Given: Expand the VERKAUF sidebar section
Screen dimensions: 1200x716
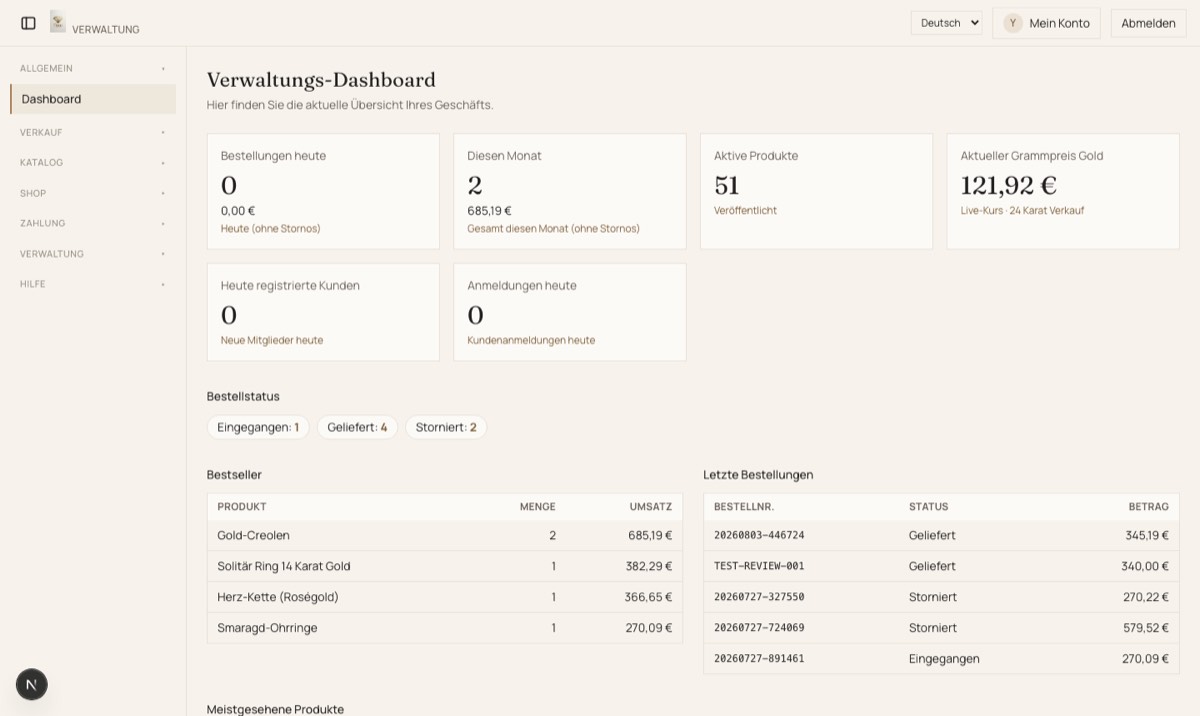Looking at the screenshot, I should pos(93,132).
